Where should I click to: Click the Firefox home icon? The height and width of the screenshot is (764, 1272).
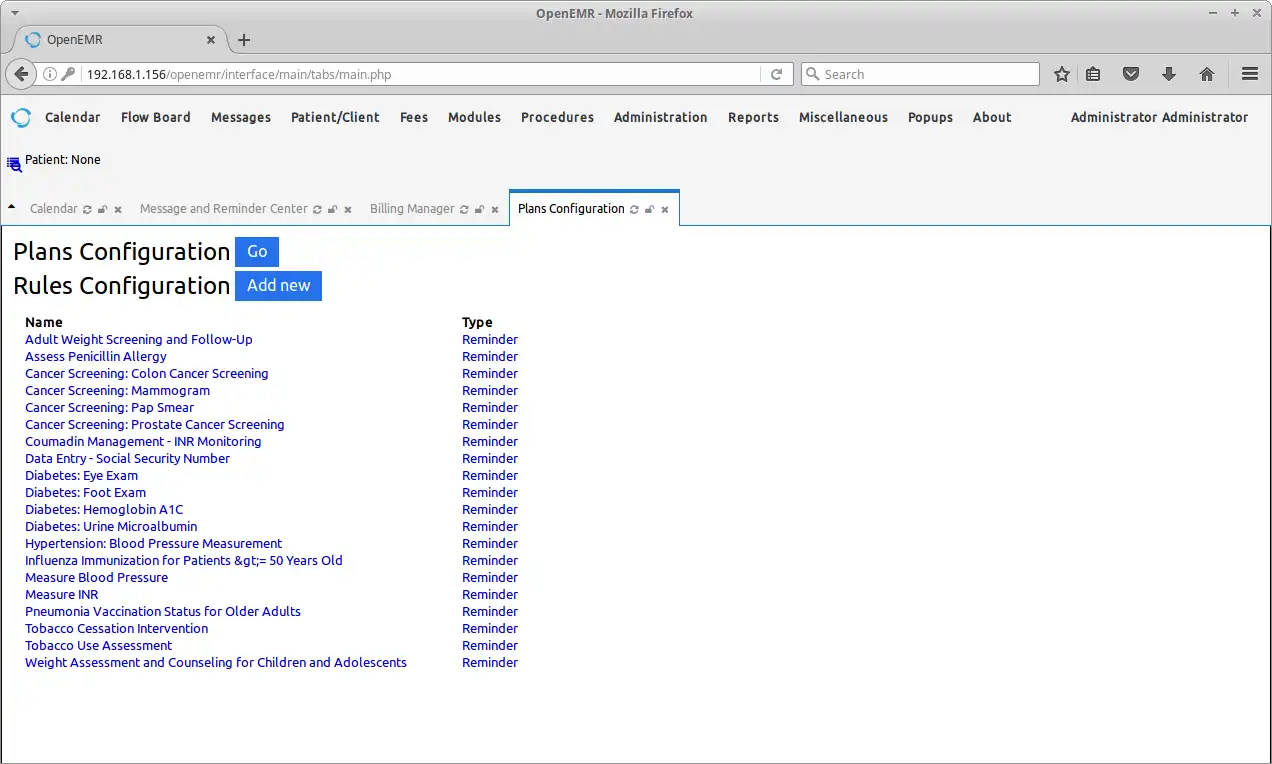[1206, 73]
